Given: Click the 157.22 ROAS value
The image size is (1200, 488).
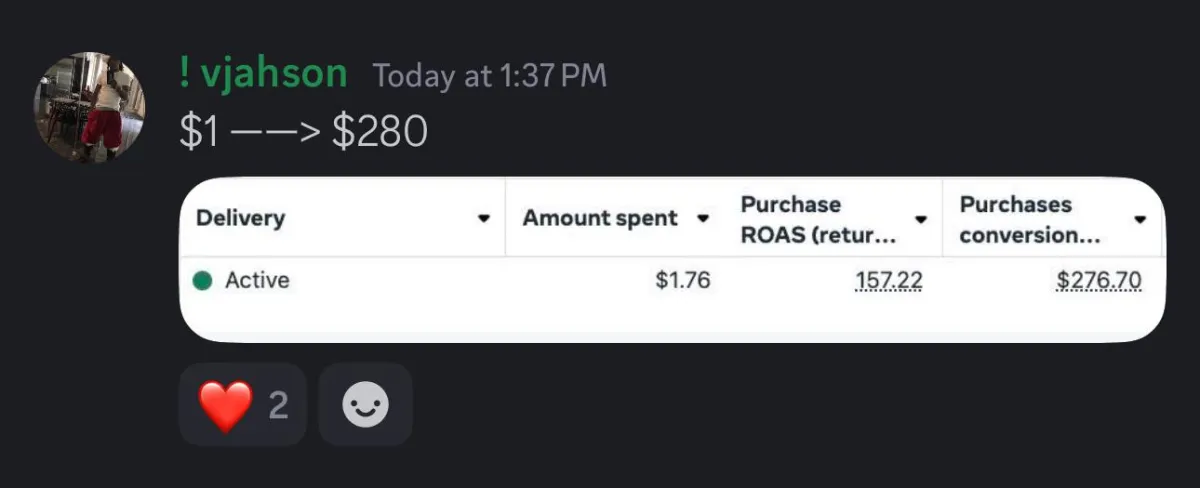Looking at the screenshot, I should click(889, 281).
